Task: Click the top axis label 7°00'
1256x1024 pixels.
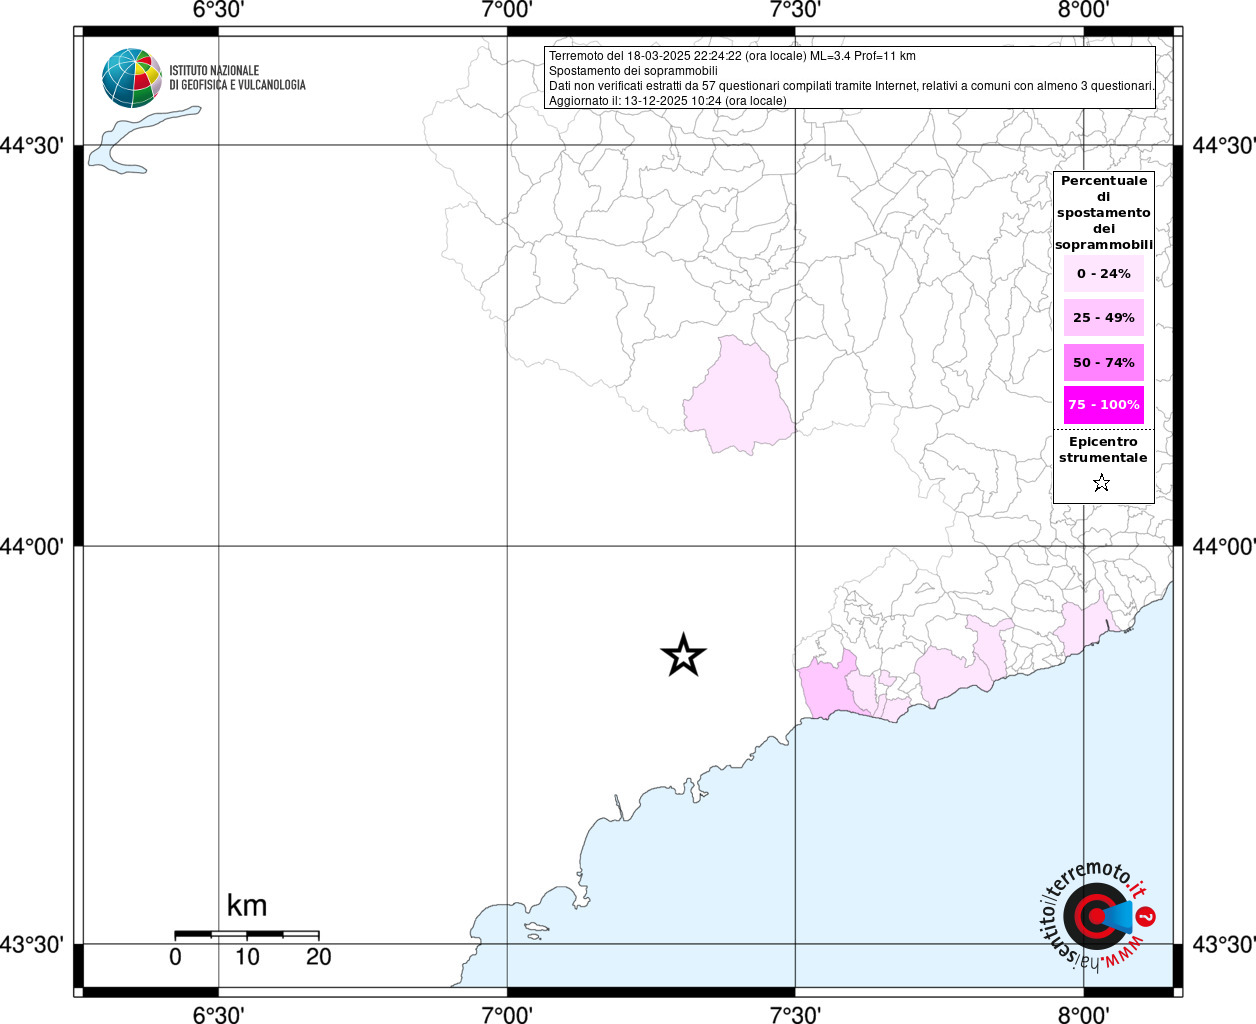Action: 507,10
